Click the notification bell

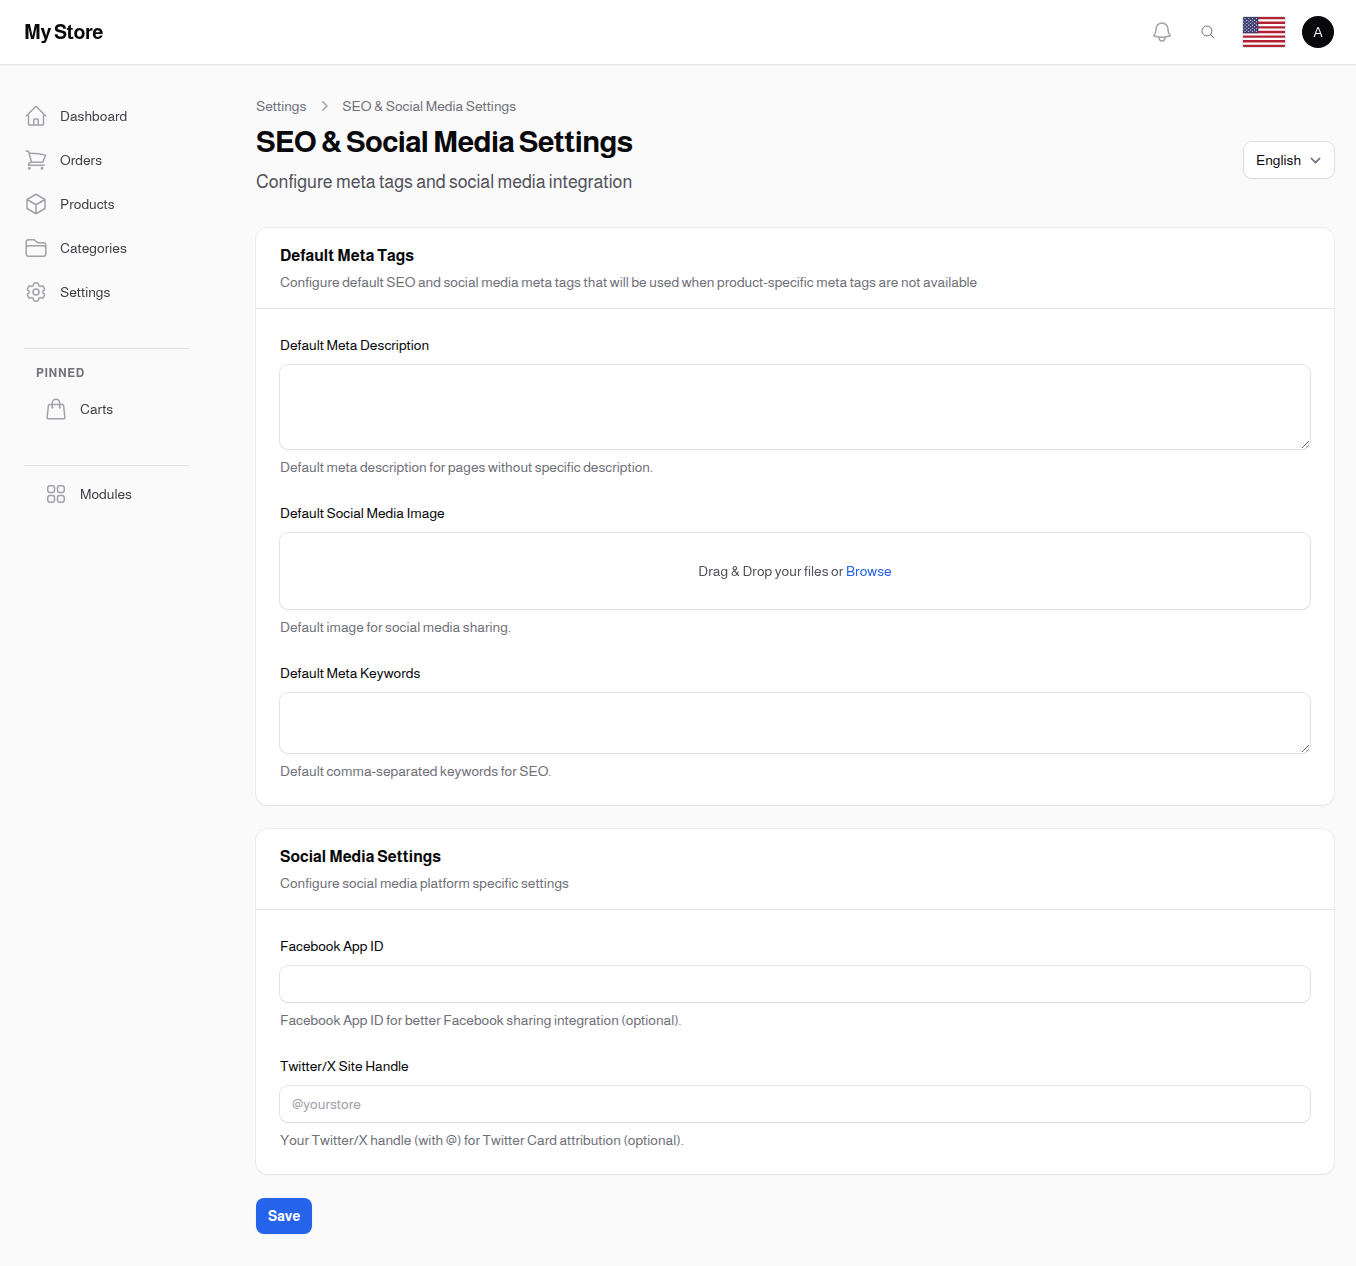[1161, 31]
